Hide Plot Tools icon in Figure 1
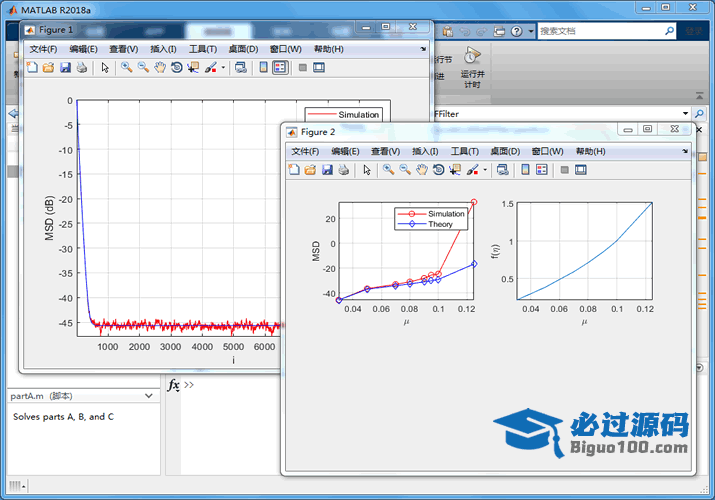The width and height of the screenshot is (715, 500). pyautogui.click(x=302, y=67)
